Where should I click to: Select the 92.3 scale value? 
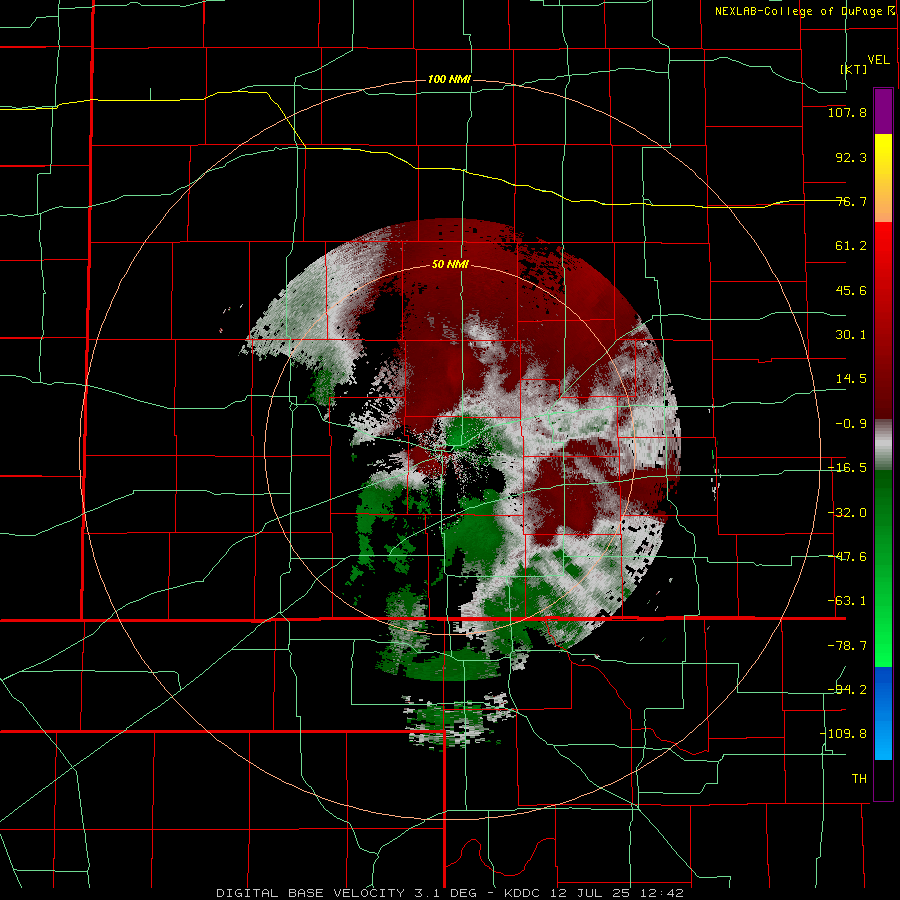pyautogui.click(x=851, y=157)
